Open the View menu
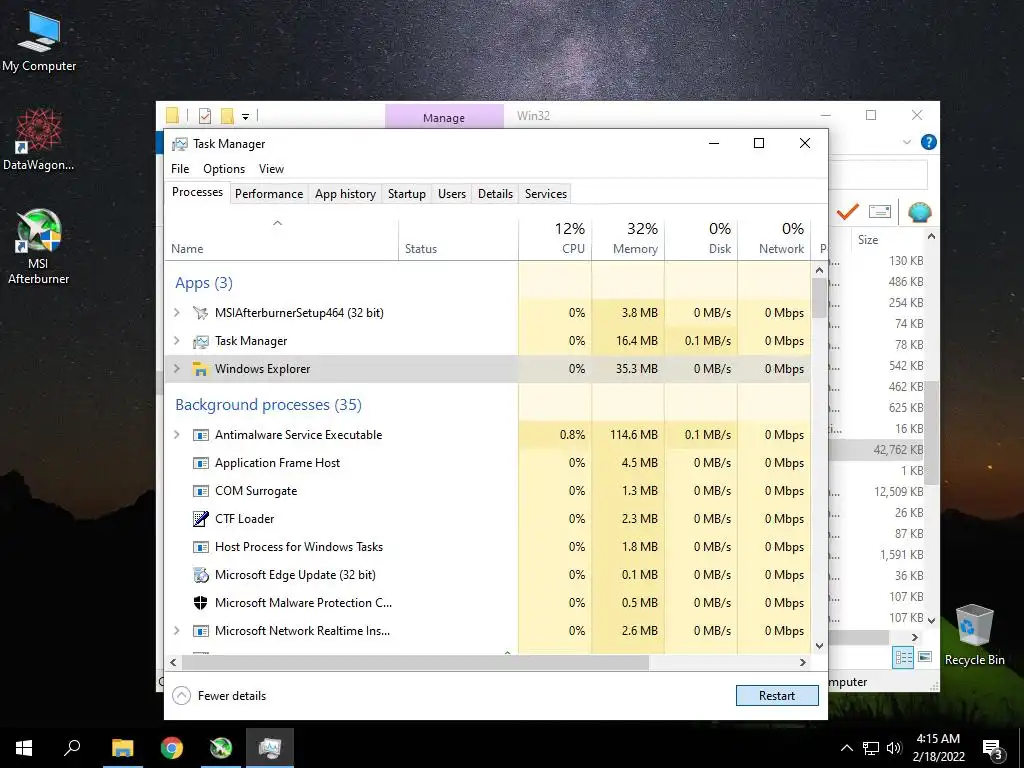This screenshot has height=768, width=1024. click(x=271, y=168)
